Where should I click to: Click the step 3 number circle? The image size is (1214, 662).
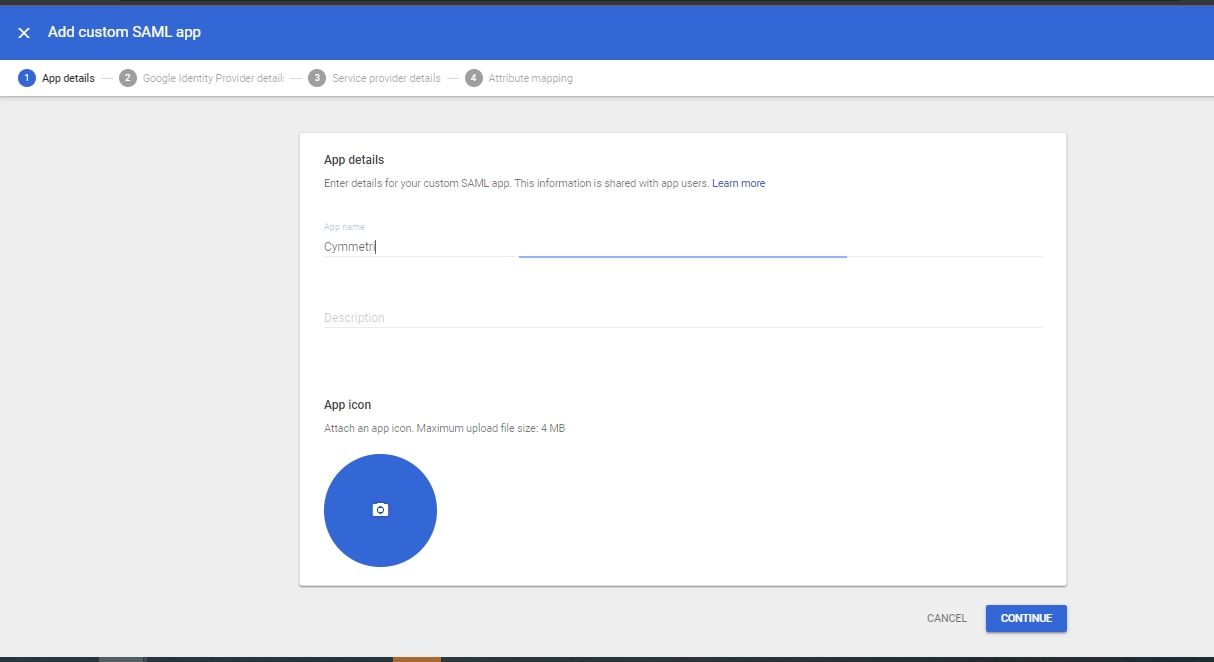pos(317,78)
